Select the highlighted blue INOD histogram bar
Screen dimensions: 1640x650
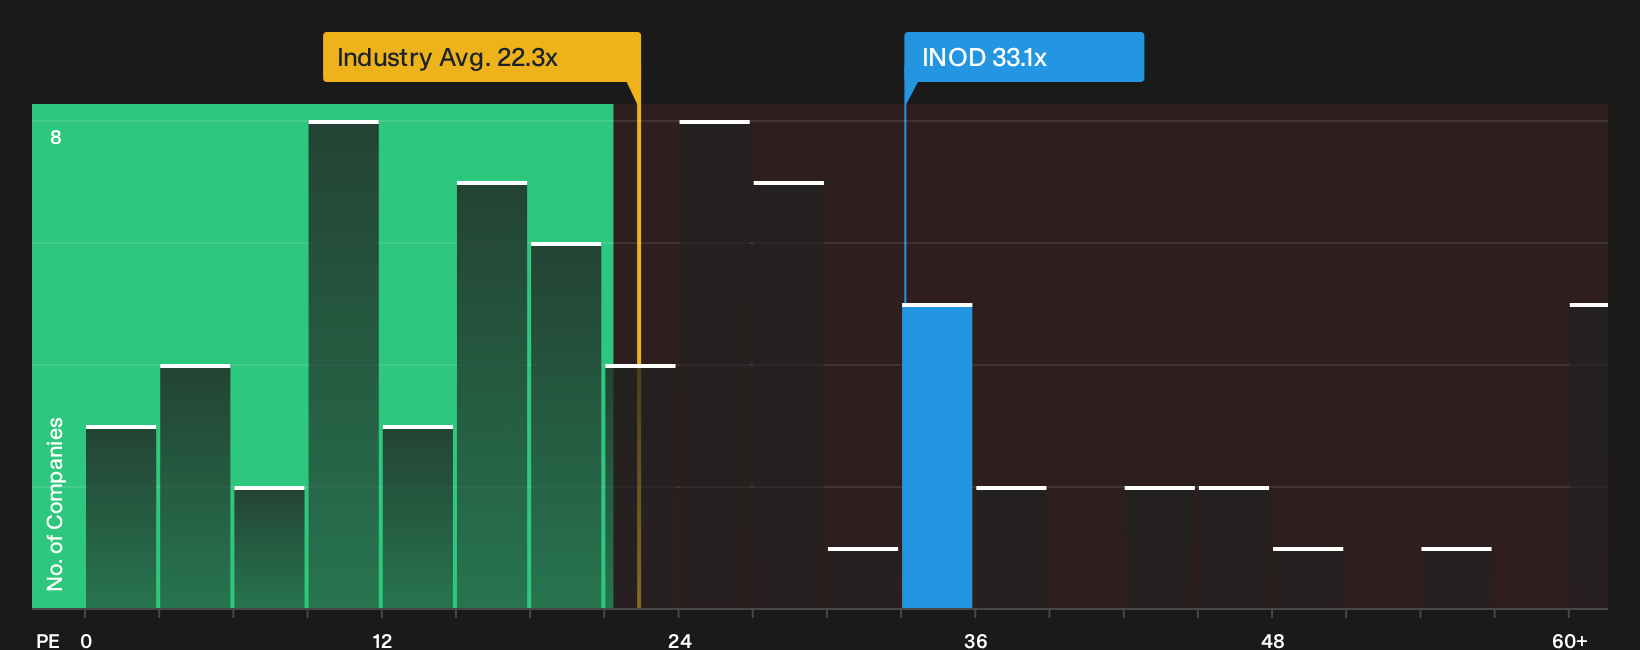(x=937, y=456)
